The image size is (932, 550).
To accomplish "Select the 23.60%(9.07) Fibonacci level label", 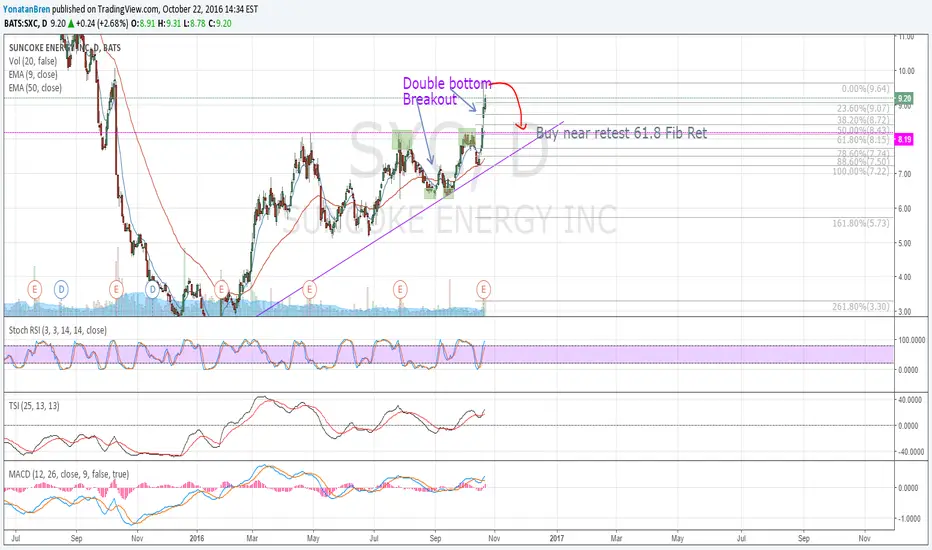I will click(863, 109).
